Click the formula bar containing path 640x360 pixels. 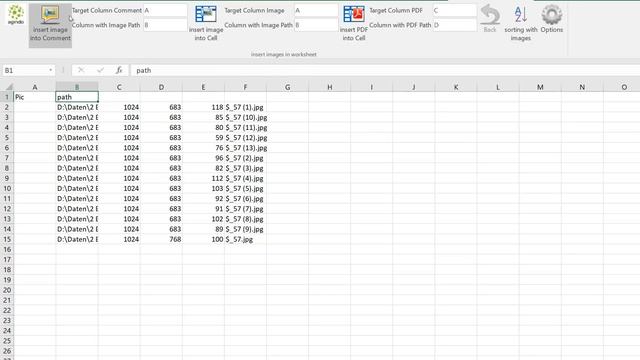coord(384,70)
